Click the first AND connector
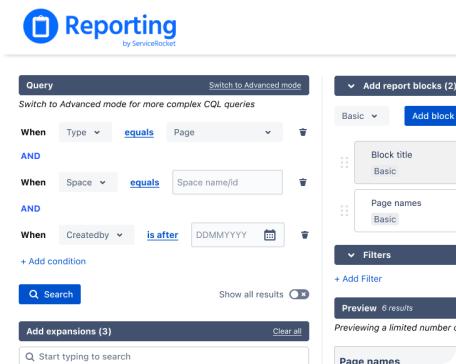Screen dimensions: 456x364 [31, 156]
